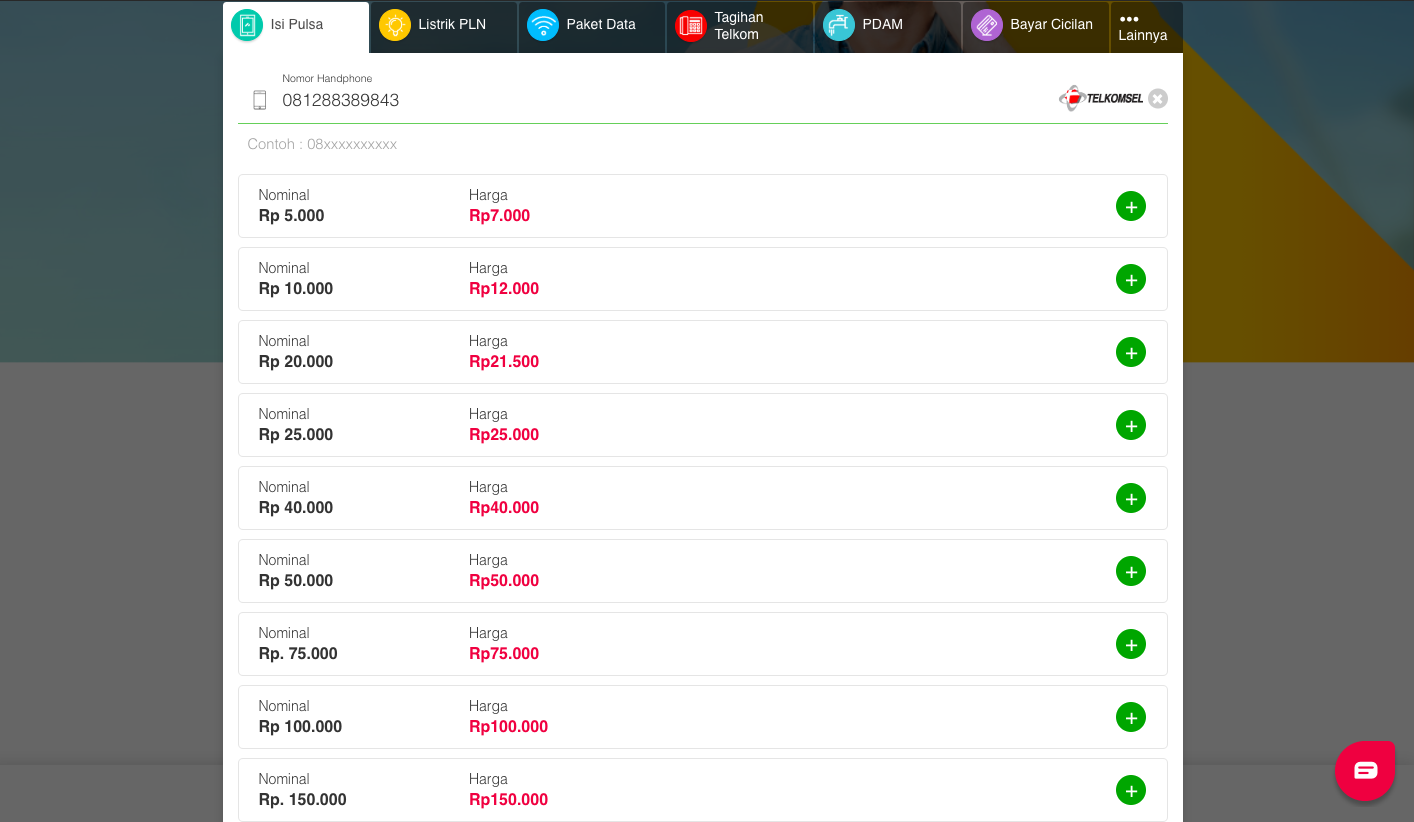Switch to the Listrik PLN tab
The width and height of the screenshot is (1414, 822).
(444, 27)
